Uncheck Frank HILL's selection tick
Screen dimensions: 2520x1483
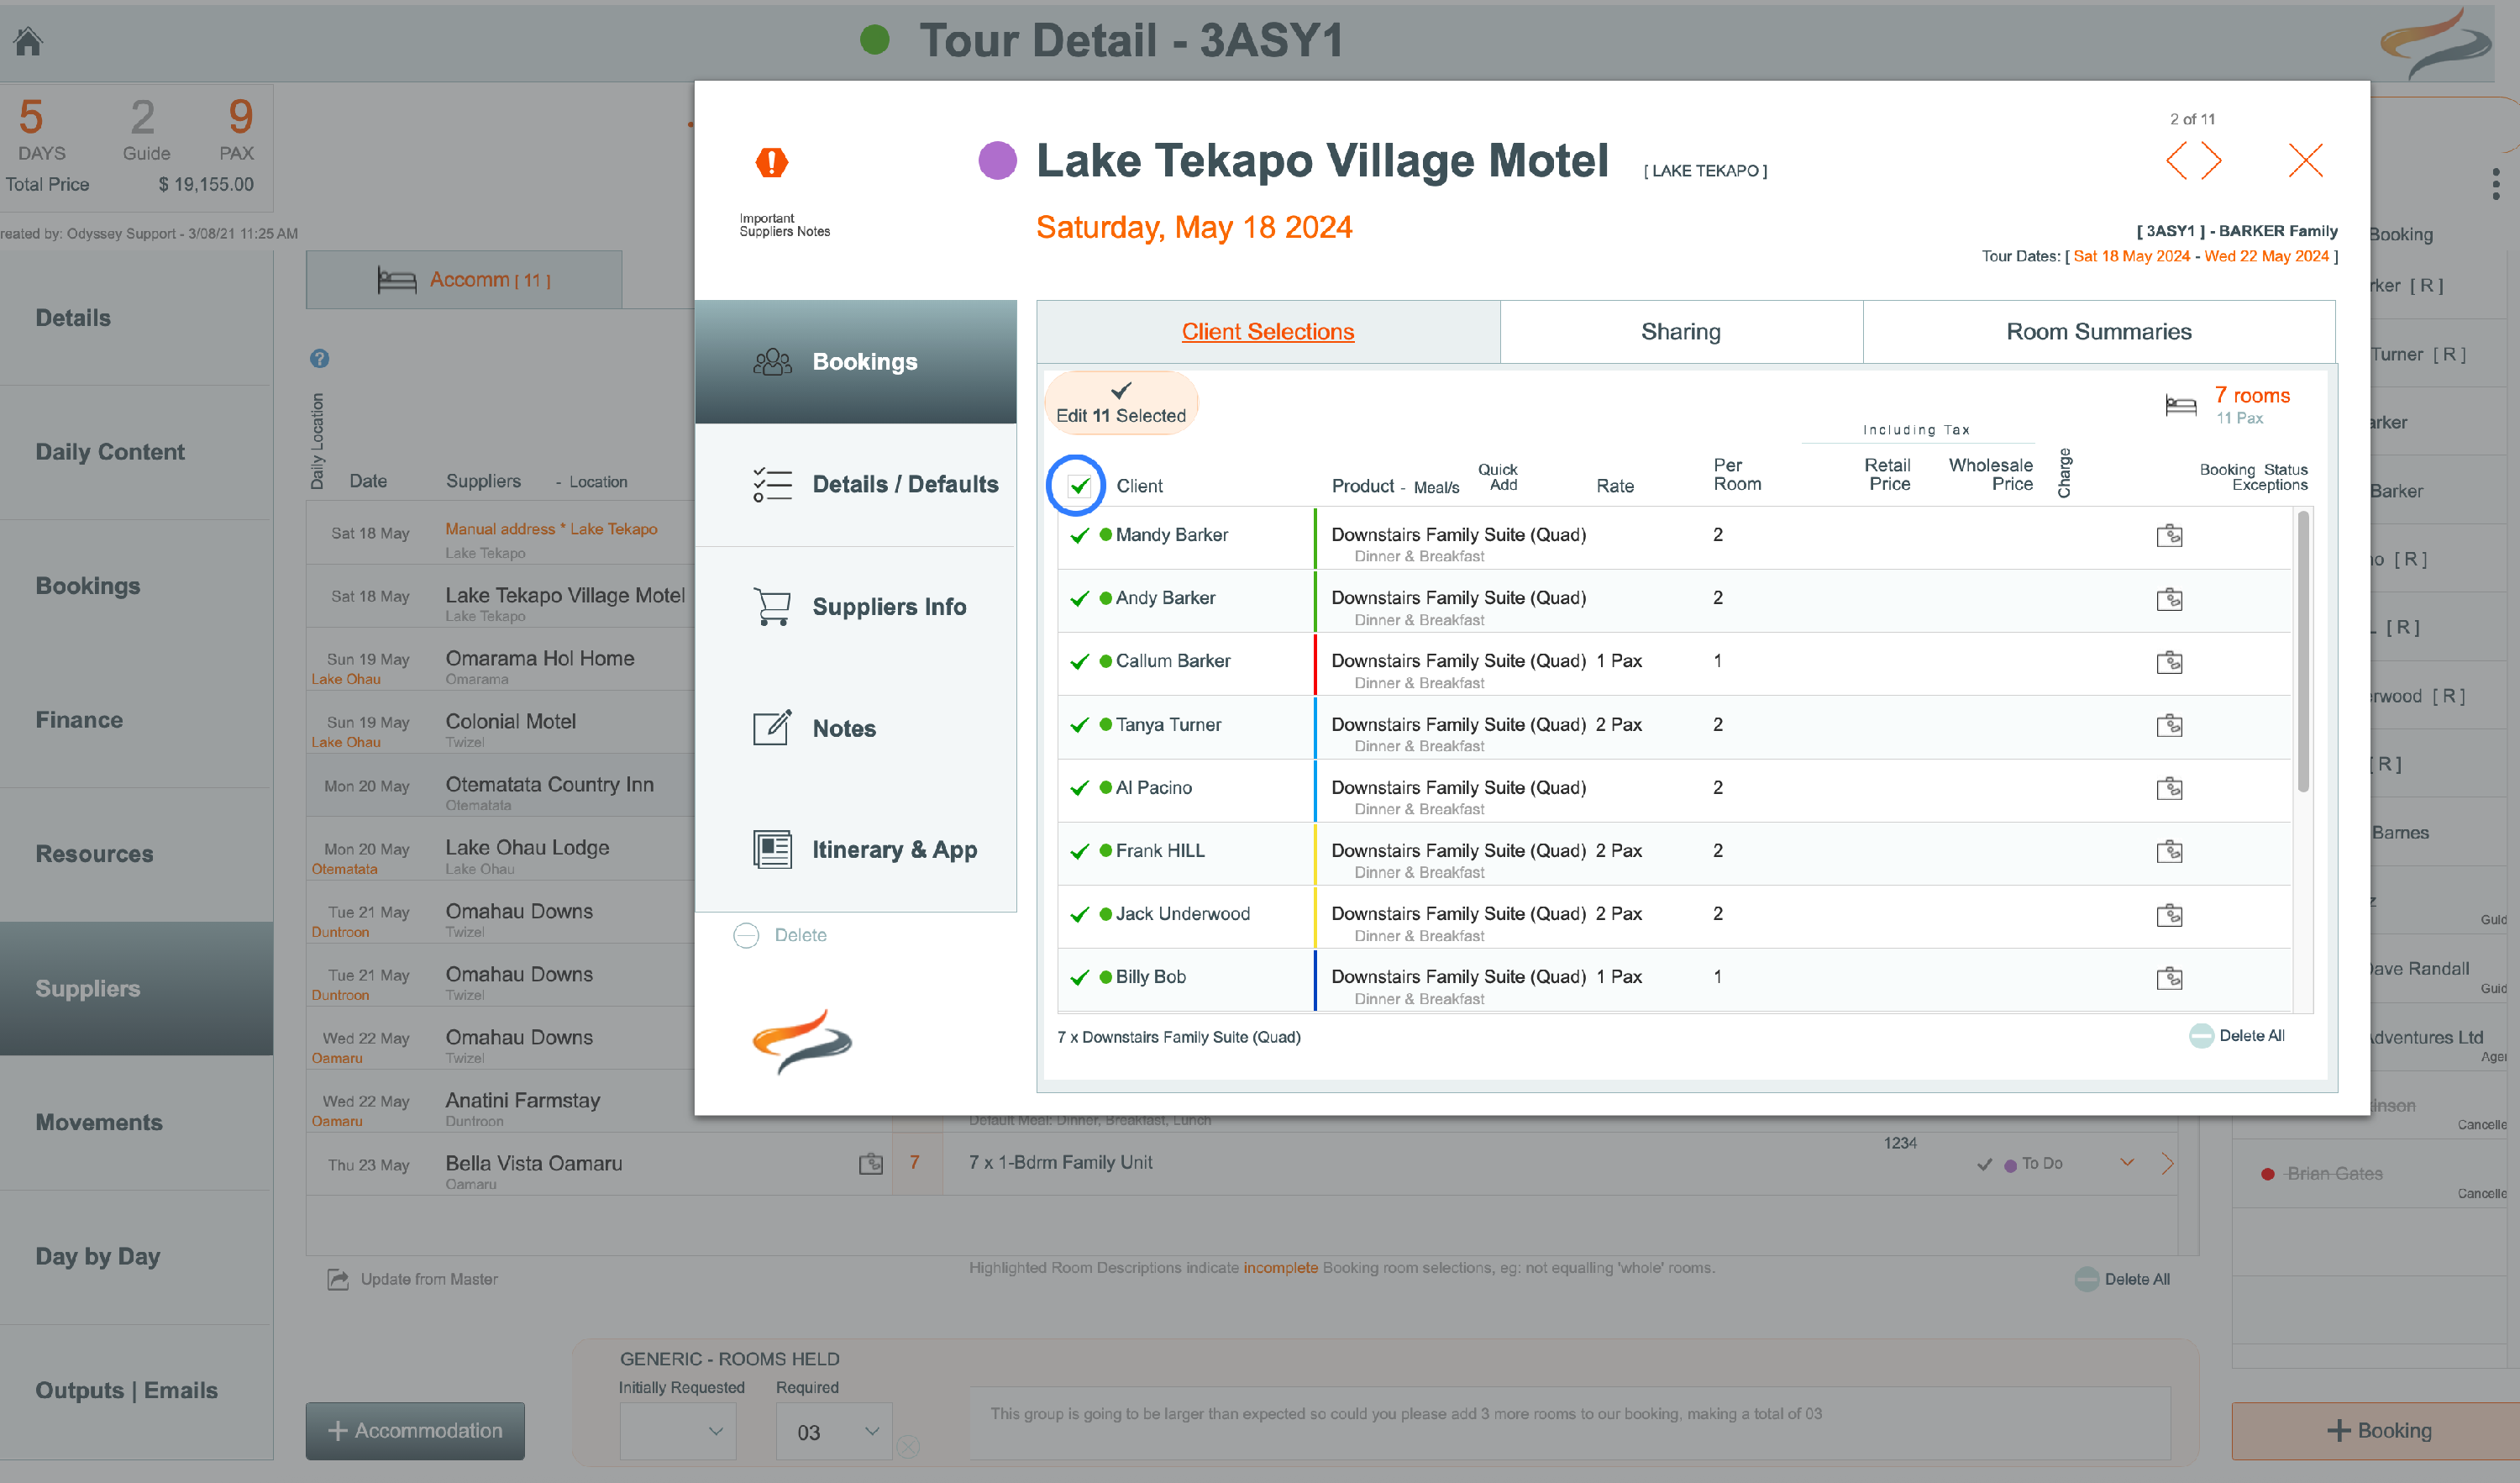pyautogui.click(x=1079, y=851)
